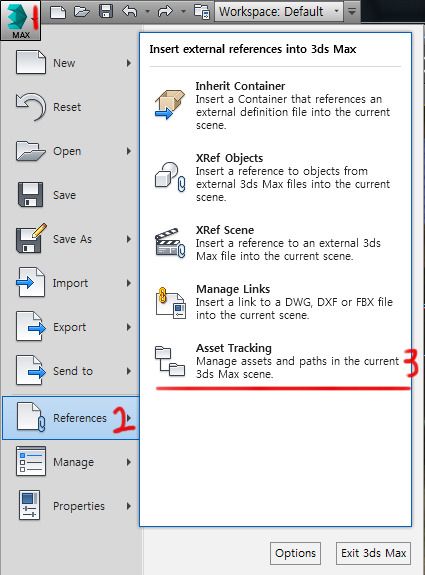Choose the Export menu entry

(x=70, y=327)
